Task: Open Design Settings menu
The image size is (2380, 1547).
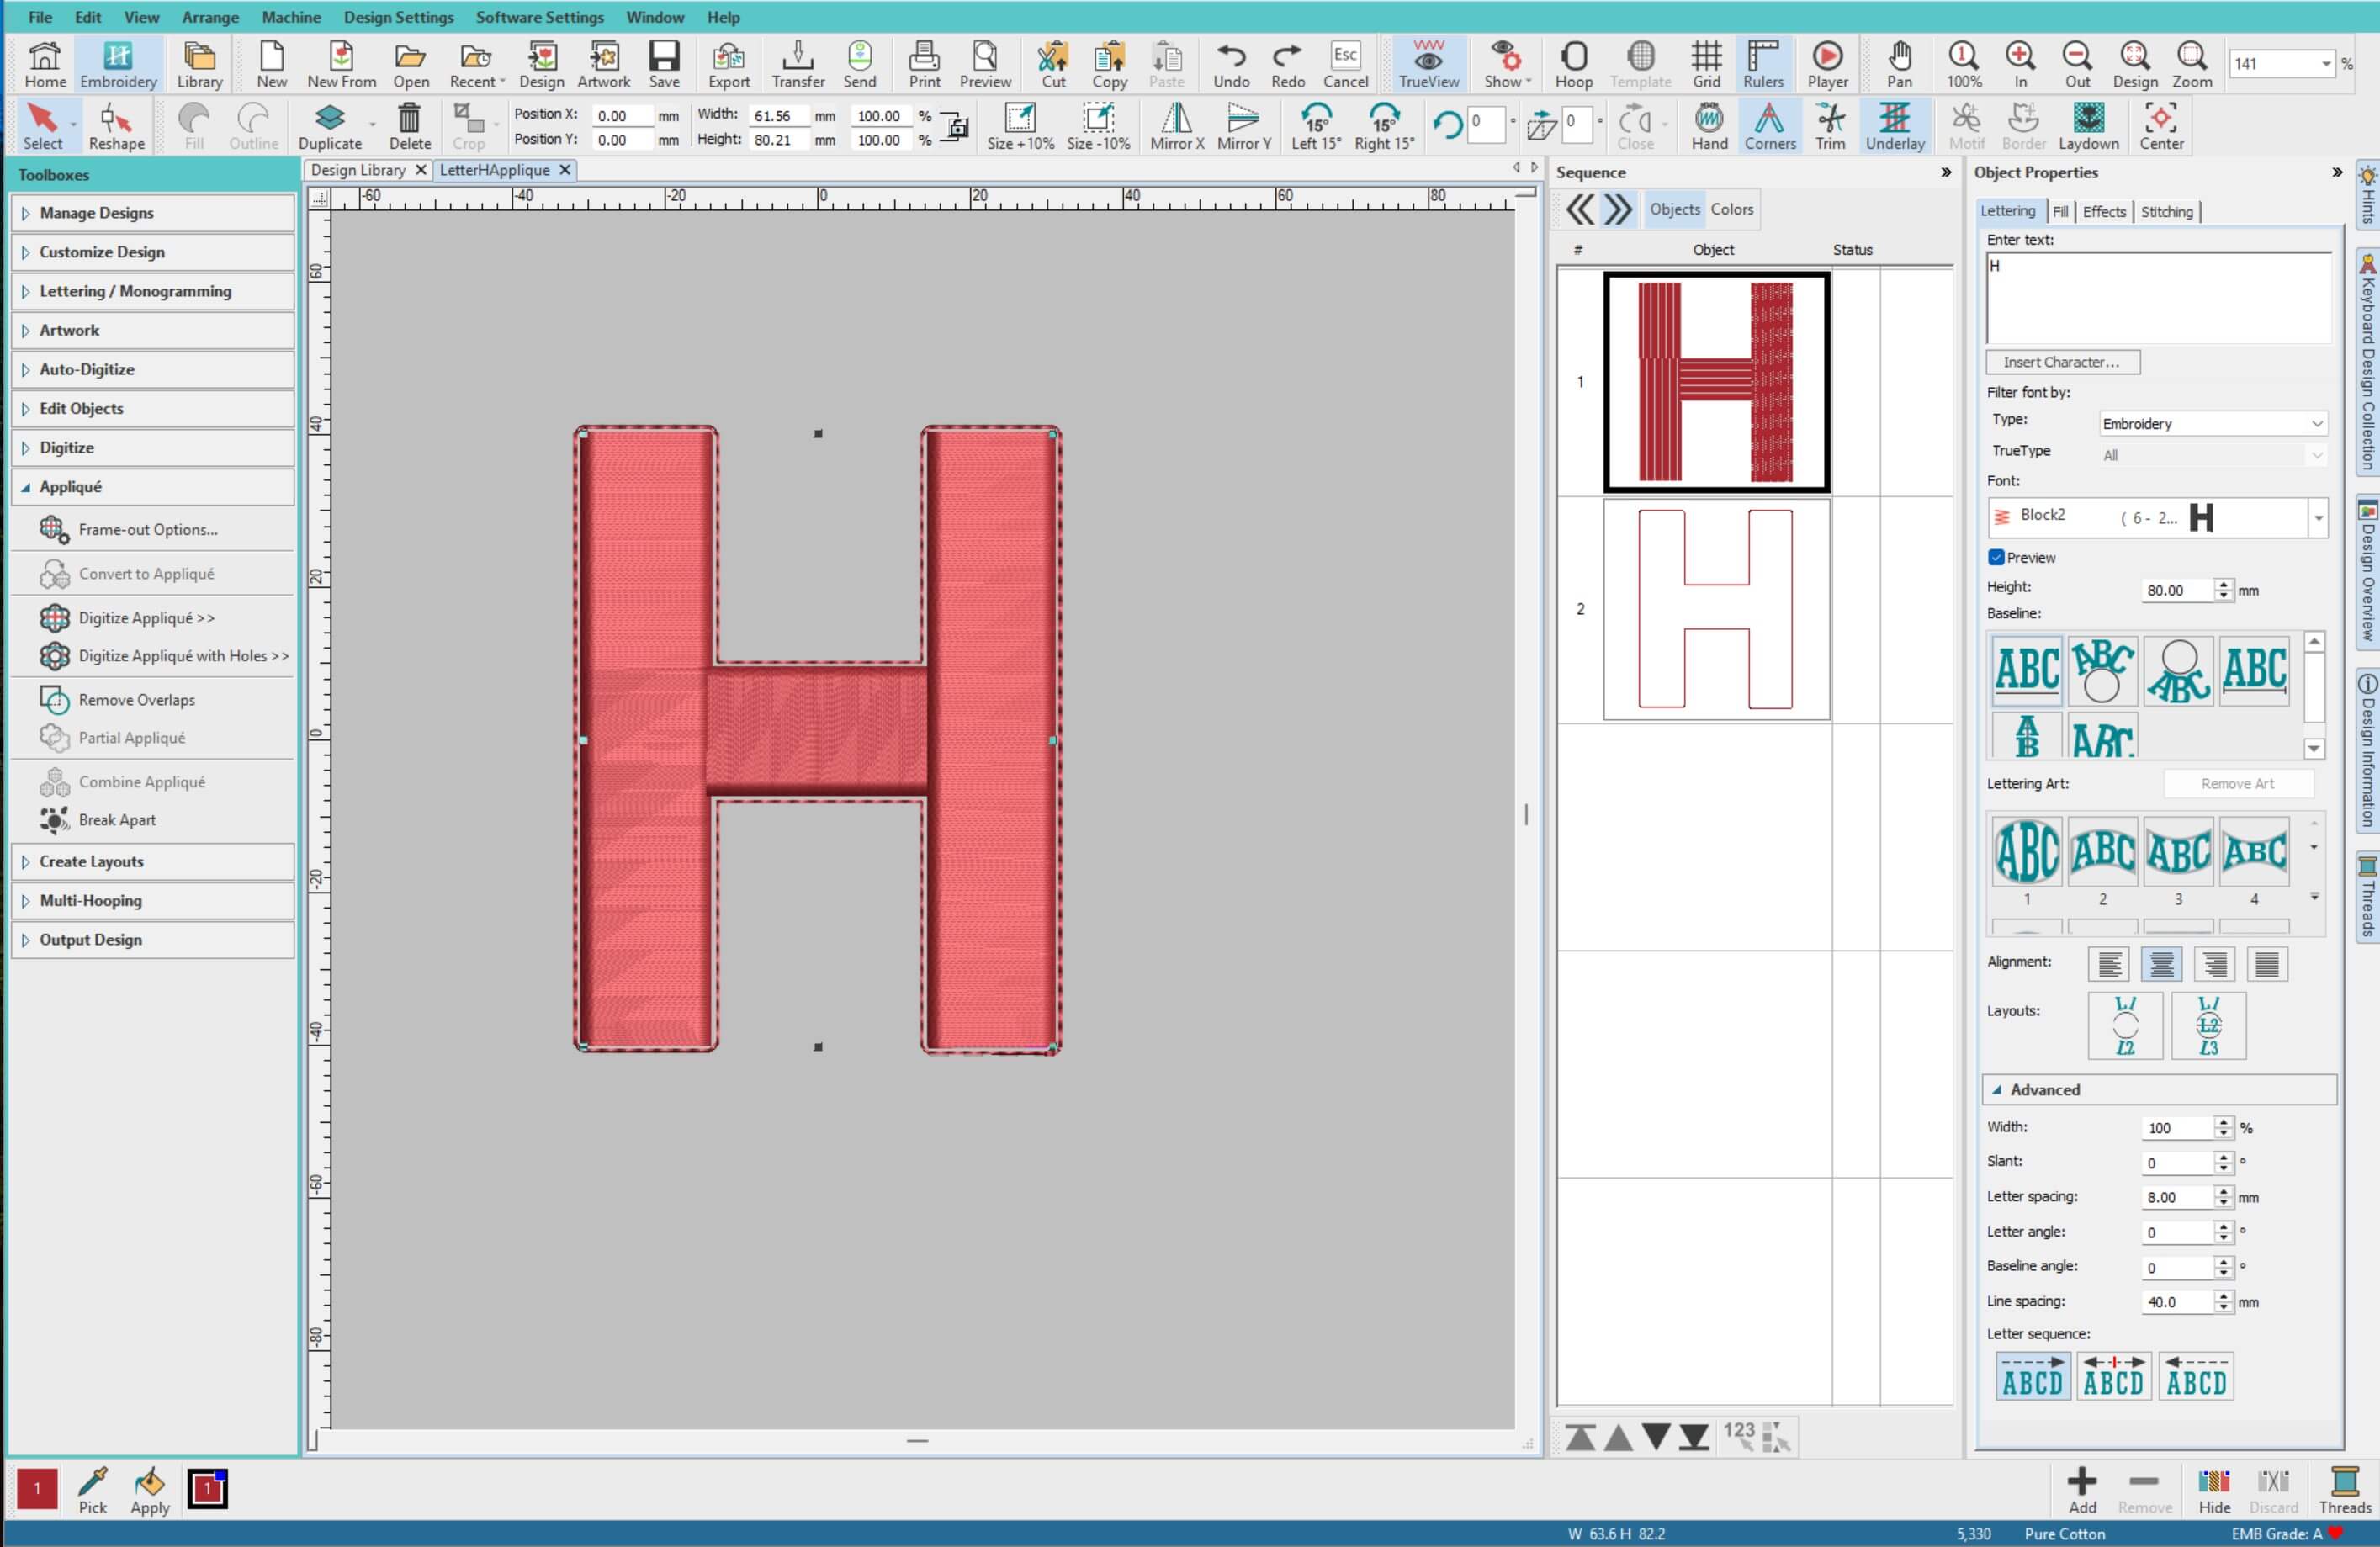Action: pos(398,17)
